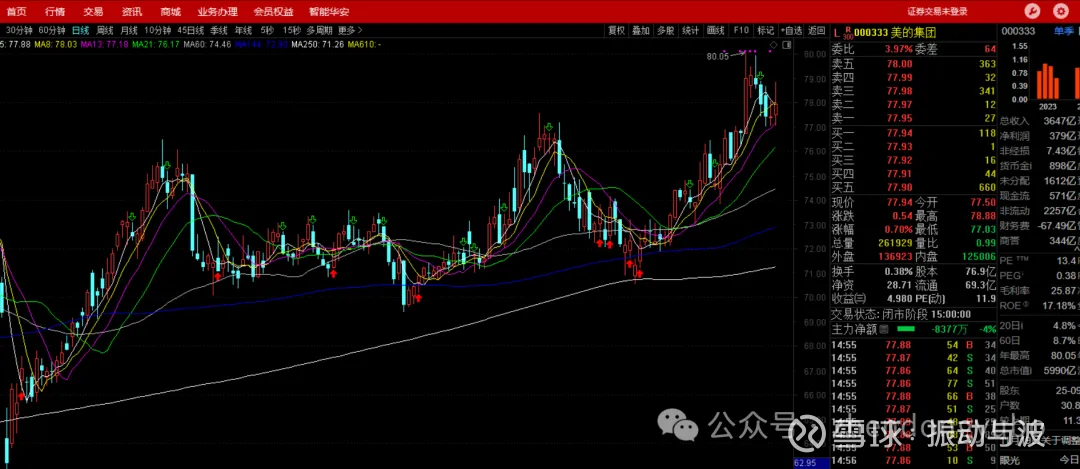This screenshot has width=1080, height=469.
Task: Click the L margin-trading badge
Action: click(x=835, y=32)
